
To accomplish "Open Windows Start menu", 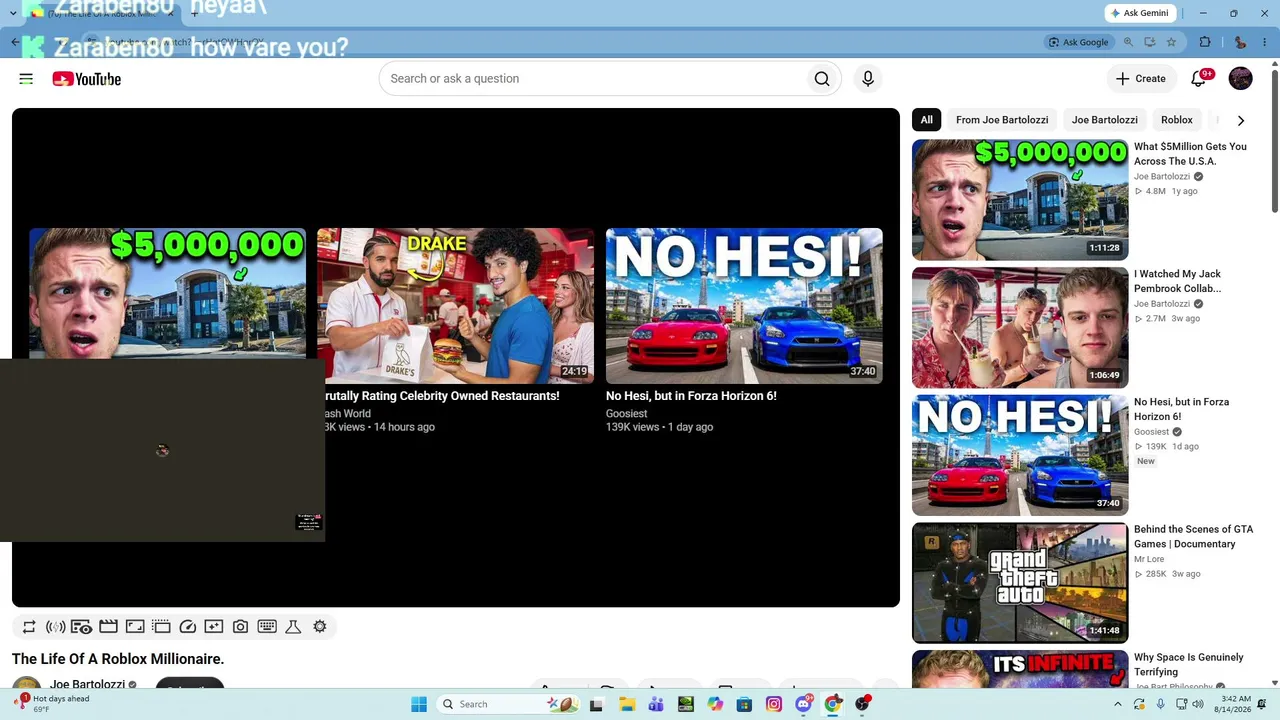I will click(419, 704).
